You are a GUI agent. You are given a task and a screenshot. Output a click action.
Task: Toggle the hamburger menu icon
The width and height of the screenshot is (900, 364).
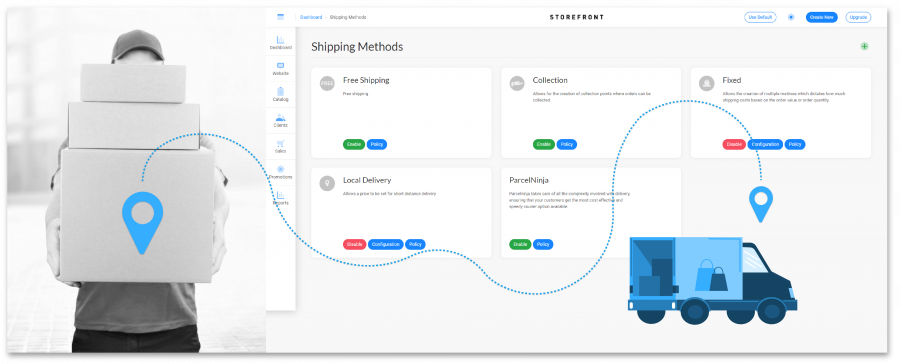pyautogui.click(x=281, y=17)
